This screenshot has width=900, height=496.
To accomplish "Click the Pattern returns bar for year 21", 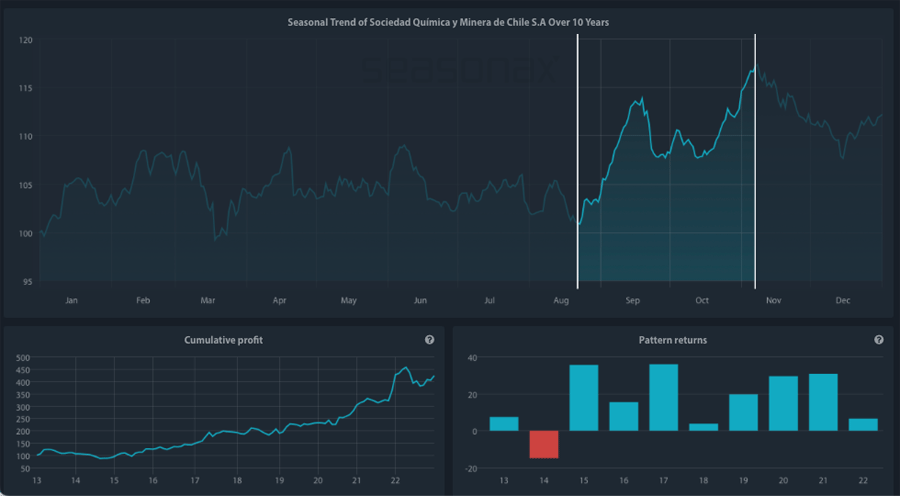I will (x=823, y=402).
